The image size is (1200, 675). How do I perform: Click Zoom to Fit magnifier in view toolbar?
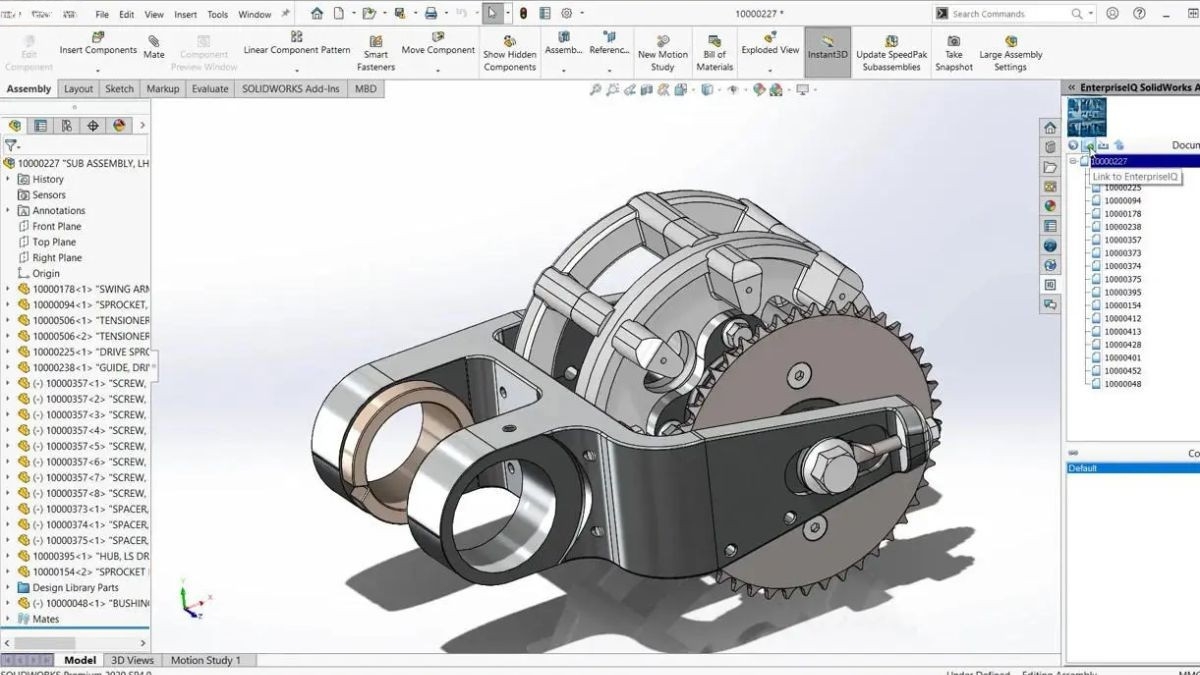pos(596,89)
